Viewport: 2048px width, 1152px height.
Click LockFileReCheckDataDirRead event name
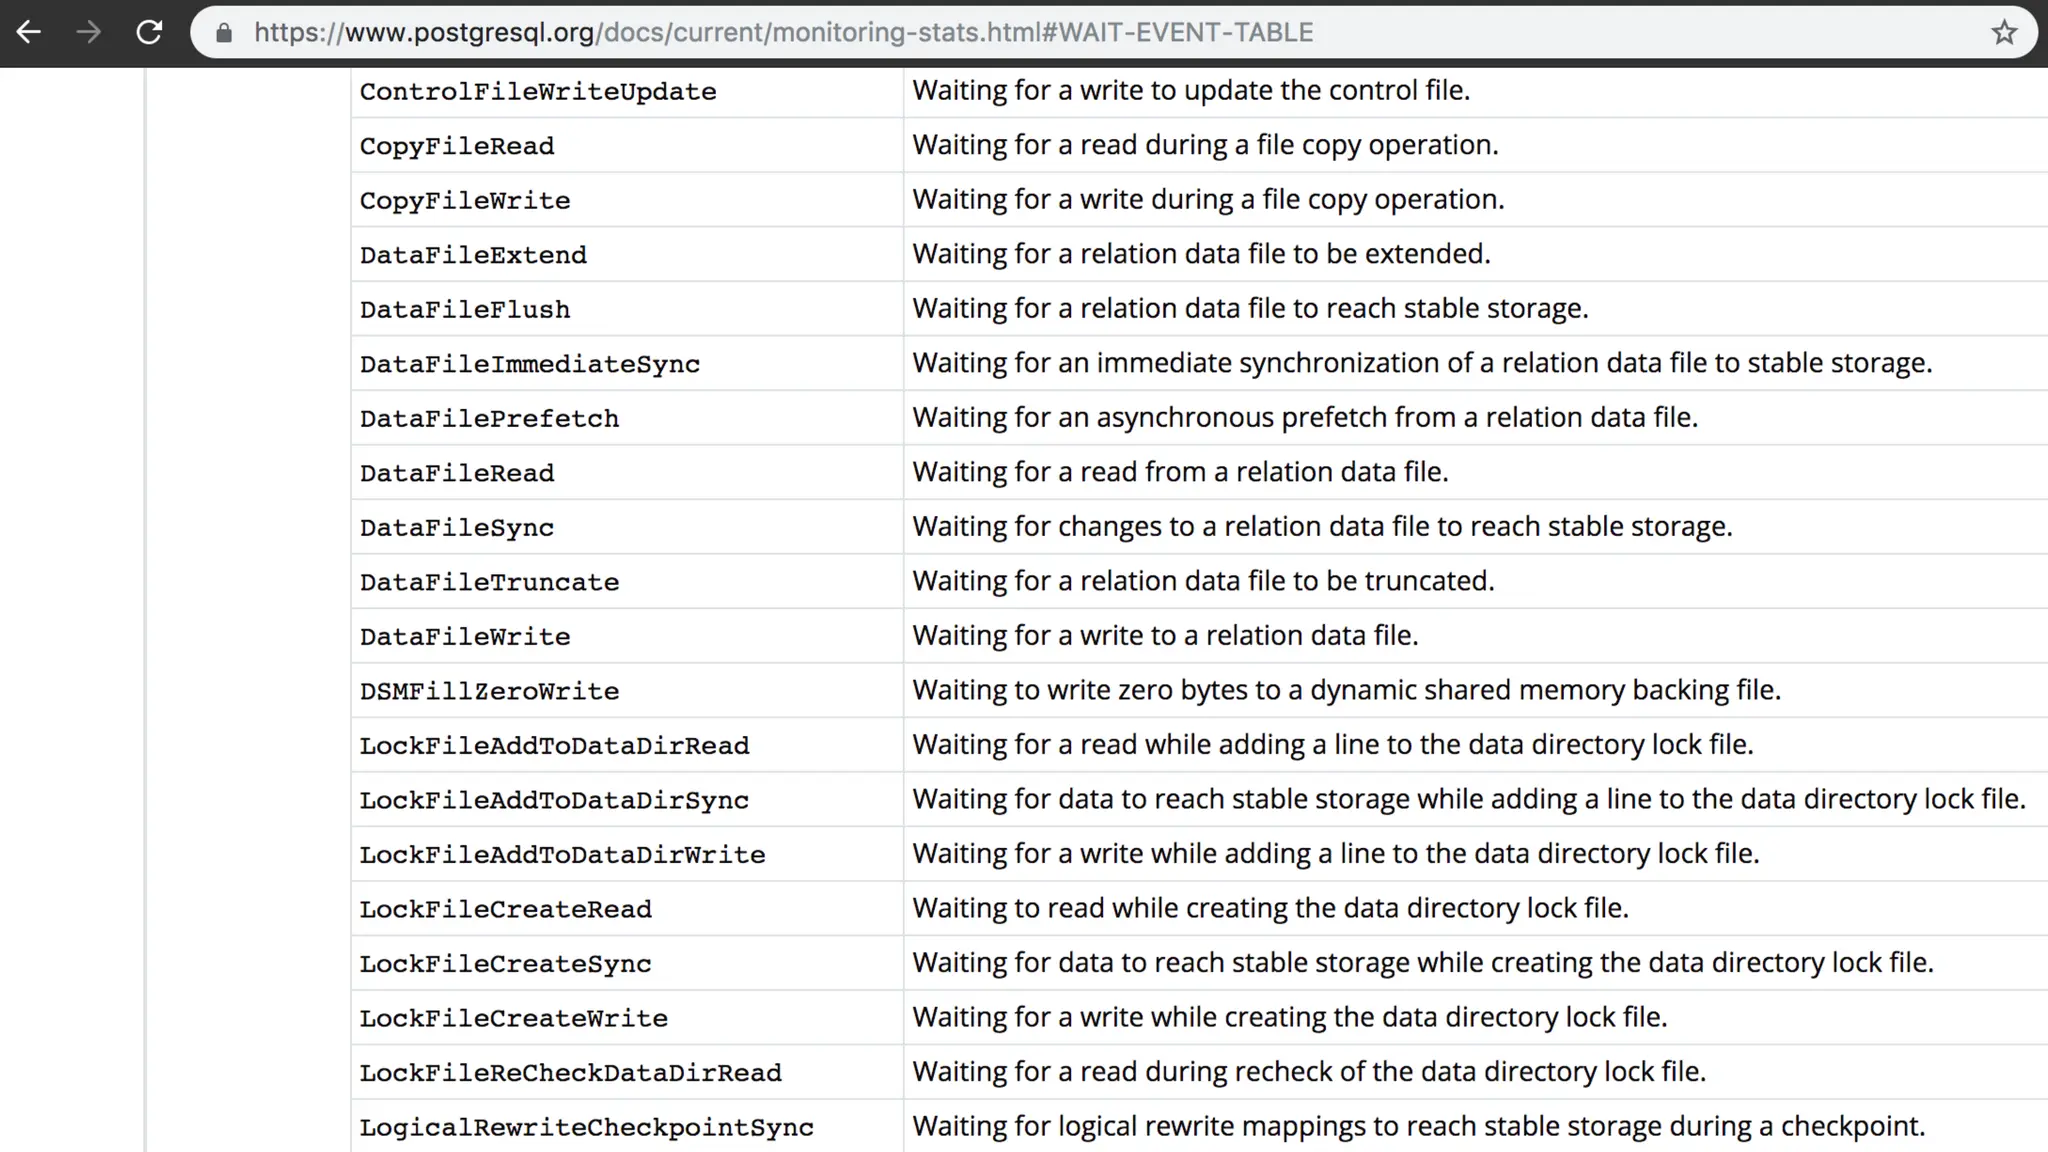570,1073
